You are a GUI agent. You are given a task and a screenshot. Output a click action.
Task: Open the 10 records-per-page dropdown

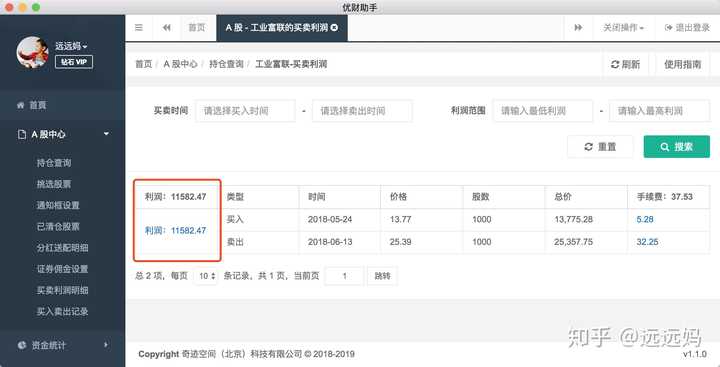pos(206,276)
